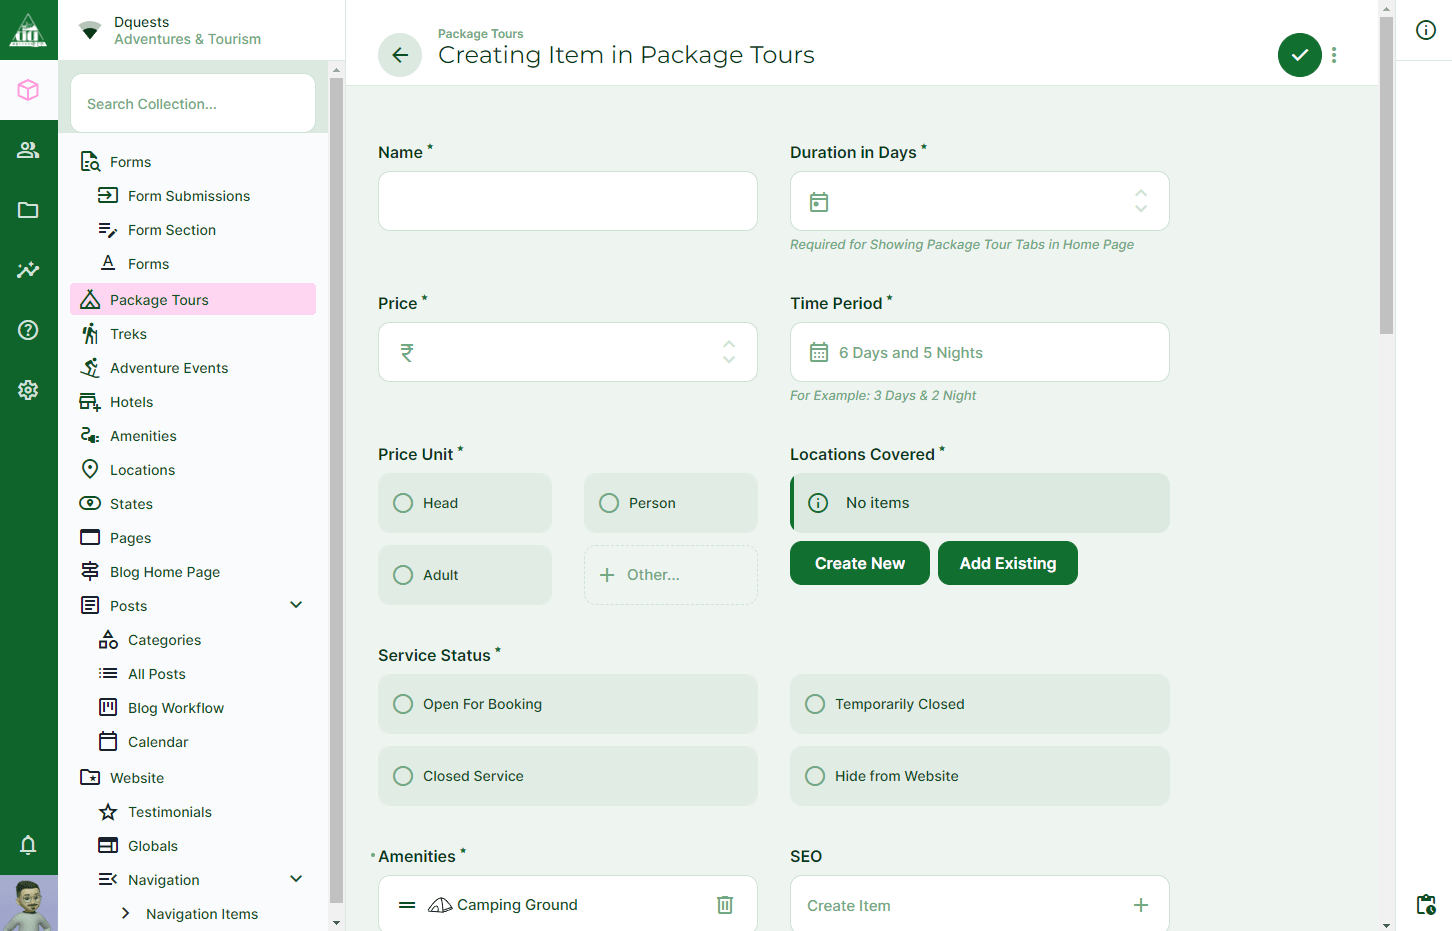Focus Time Period input field
1452x931 pixels.
(980, 352)
